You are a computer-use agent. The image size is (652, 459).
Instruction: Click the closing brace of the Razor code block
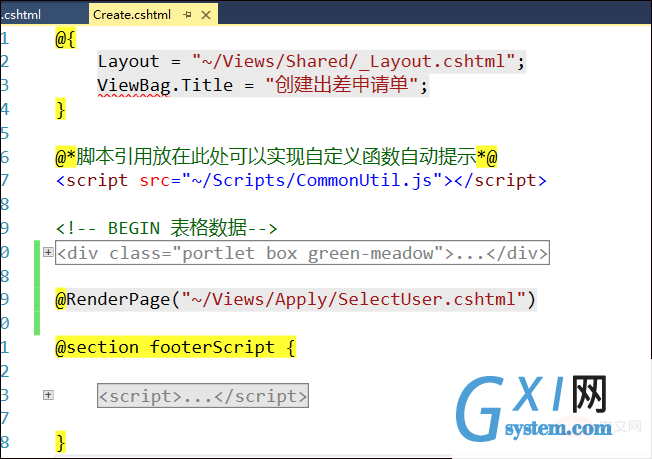click(x=61, y=109)
